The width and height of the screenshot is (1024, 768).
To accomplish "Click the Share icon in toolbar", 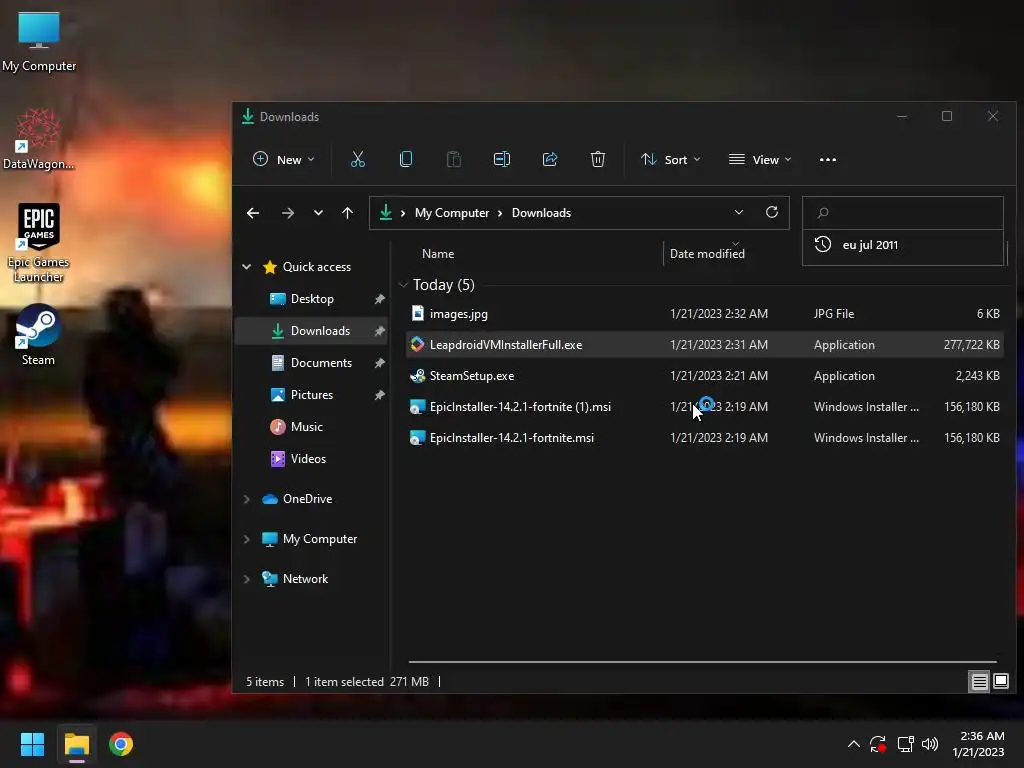I will click(x=550, y=159).
